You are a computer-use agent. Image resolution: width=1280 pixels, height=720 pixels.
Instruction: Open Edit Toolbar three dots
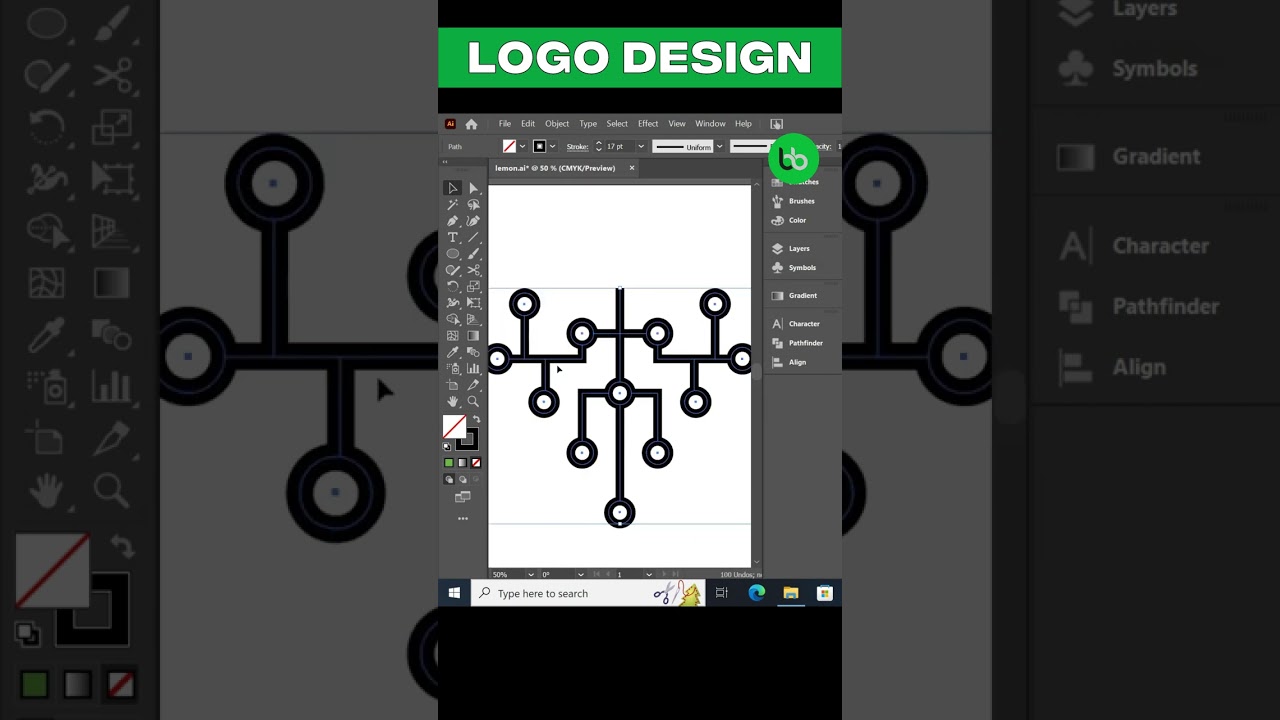[x=462, y=518]
